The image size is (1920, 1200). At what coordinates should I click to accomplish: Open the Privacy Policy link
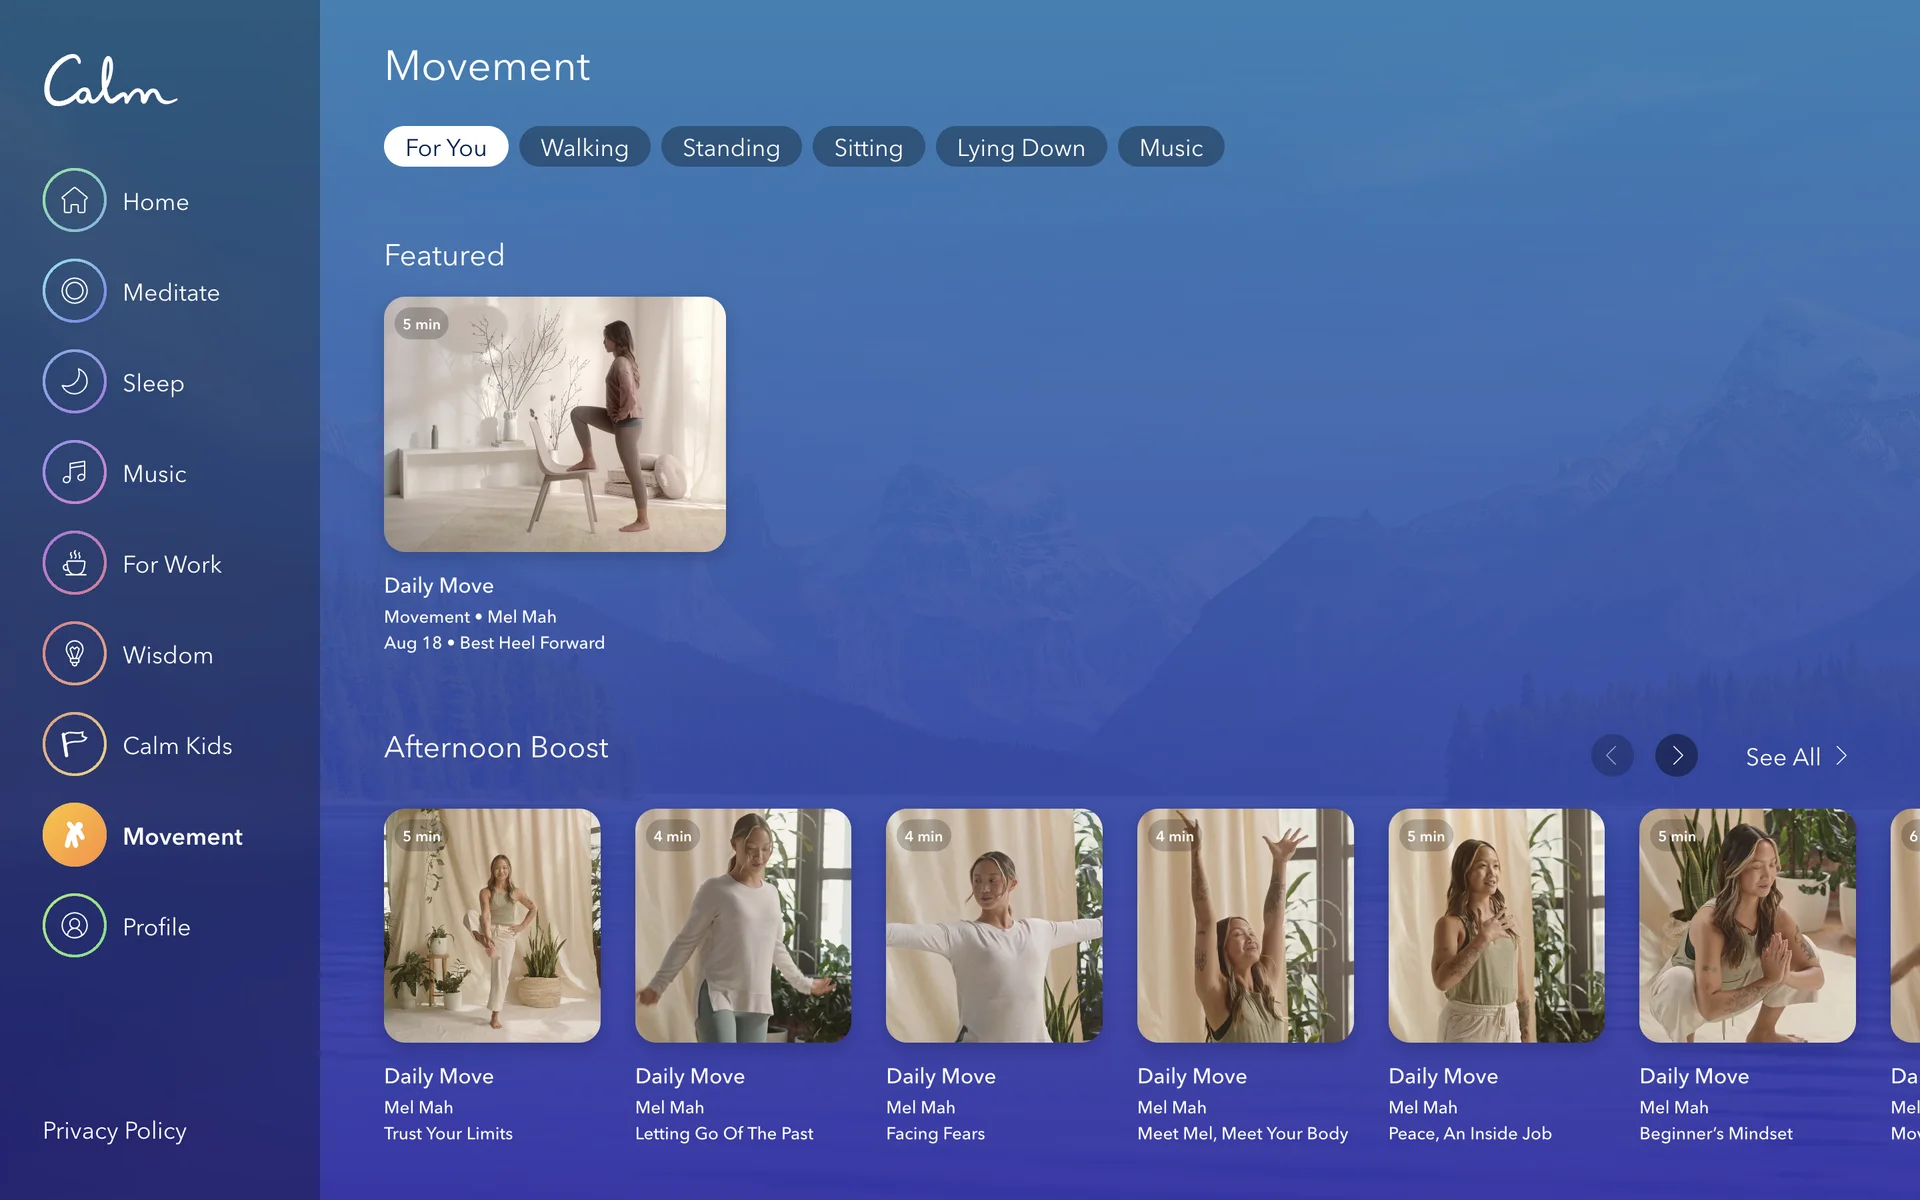(x=115, y=1131)
